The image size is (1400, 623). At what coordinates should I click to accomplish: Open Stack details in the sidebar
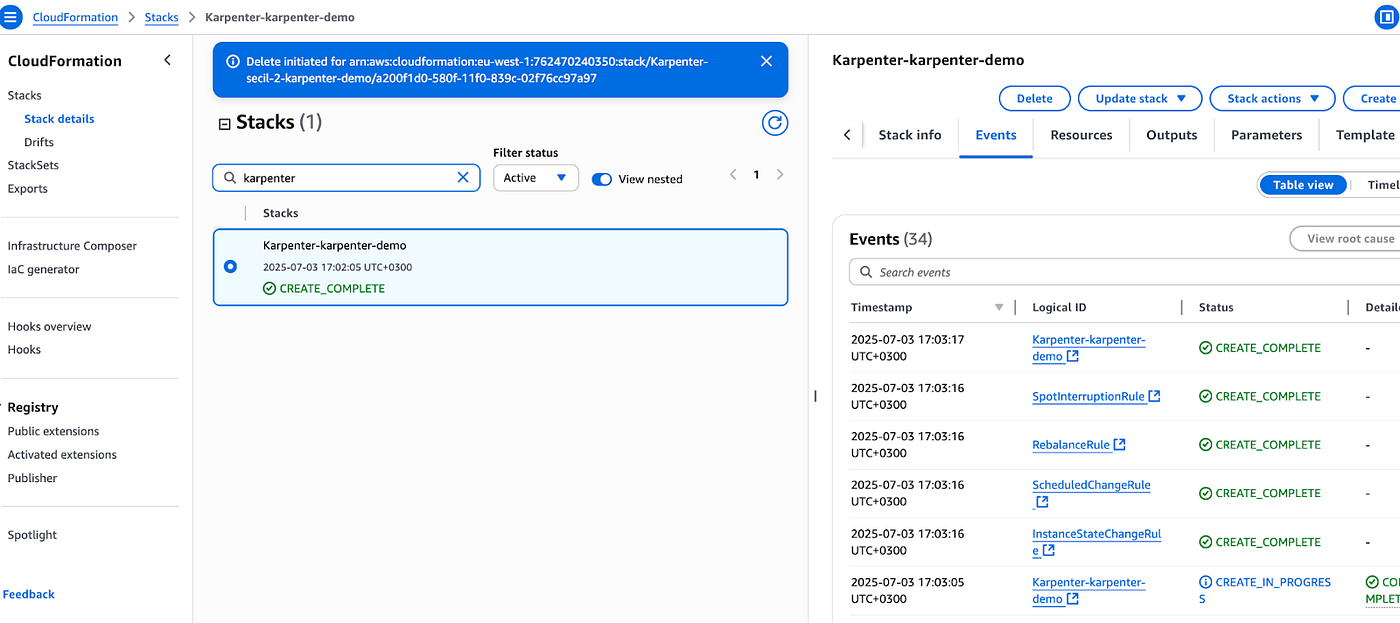[59, 119]
